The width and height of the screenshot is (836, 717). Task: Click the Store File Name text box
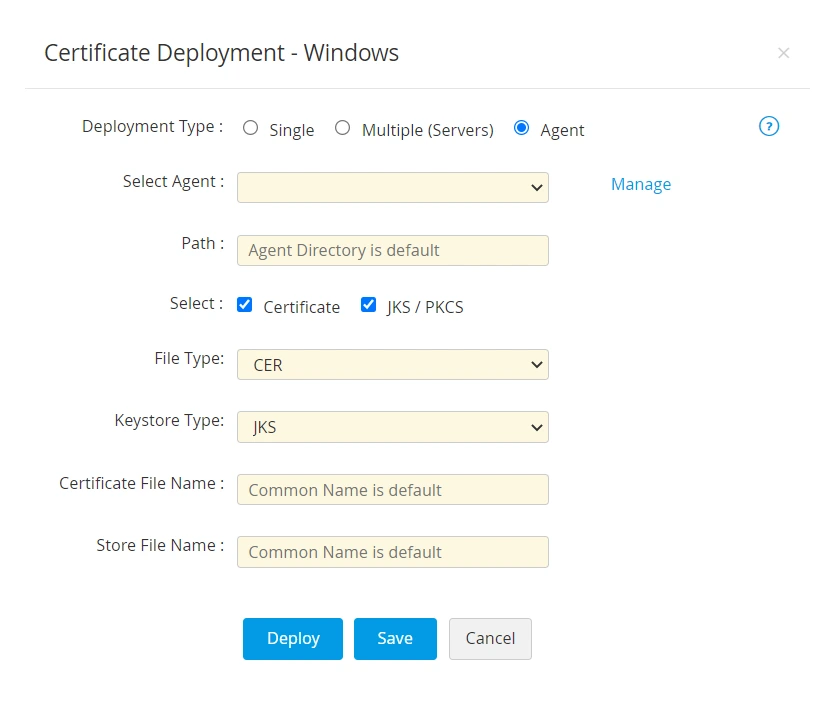pyautogui.click(x=392, y=551)
